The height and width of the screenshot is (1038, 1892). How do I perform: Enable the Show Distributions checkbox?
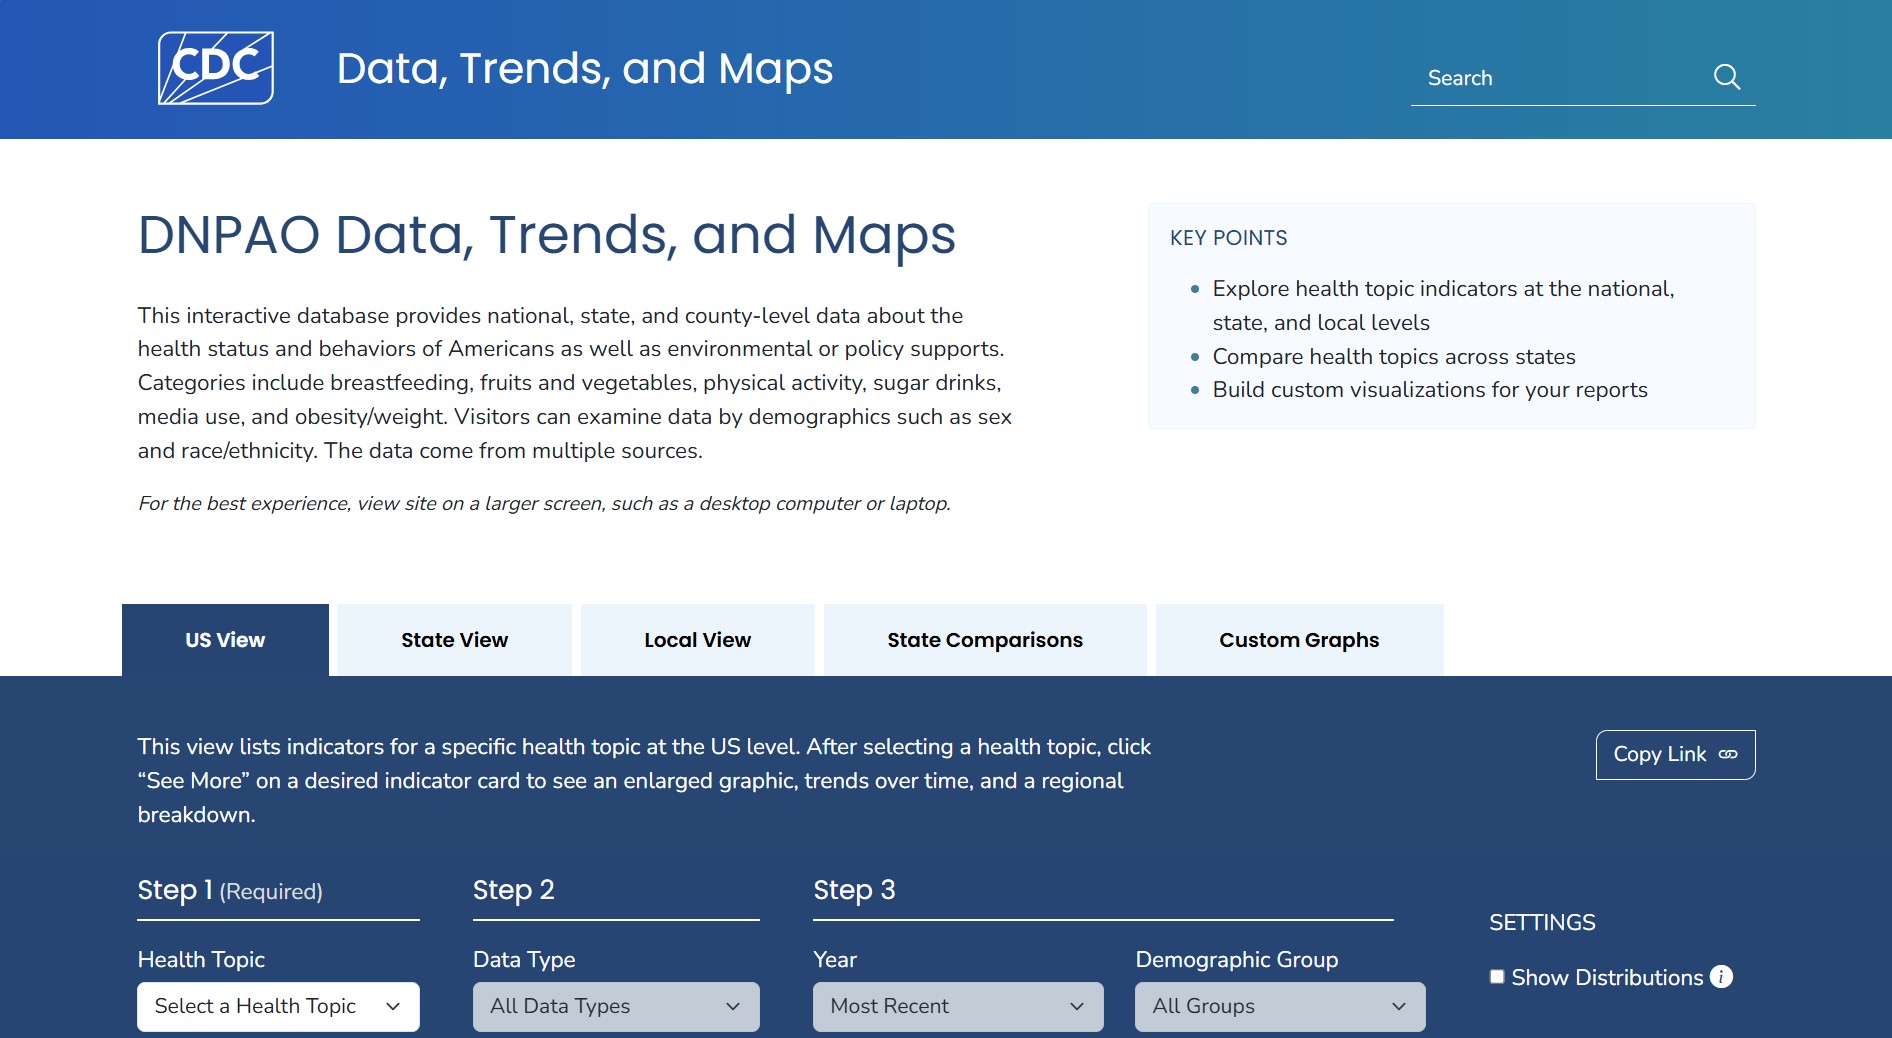click(1496, 976)
